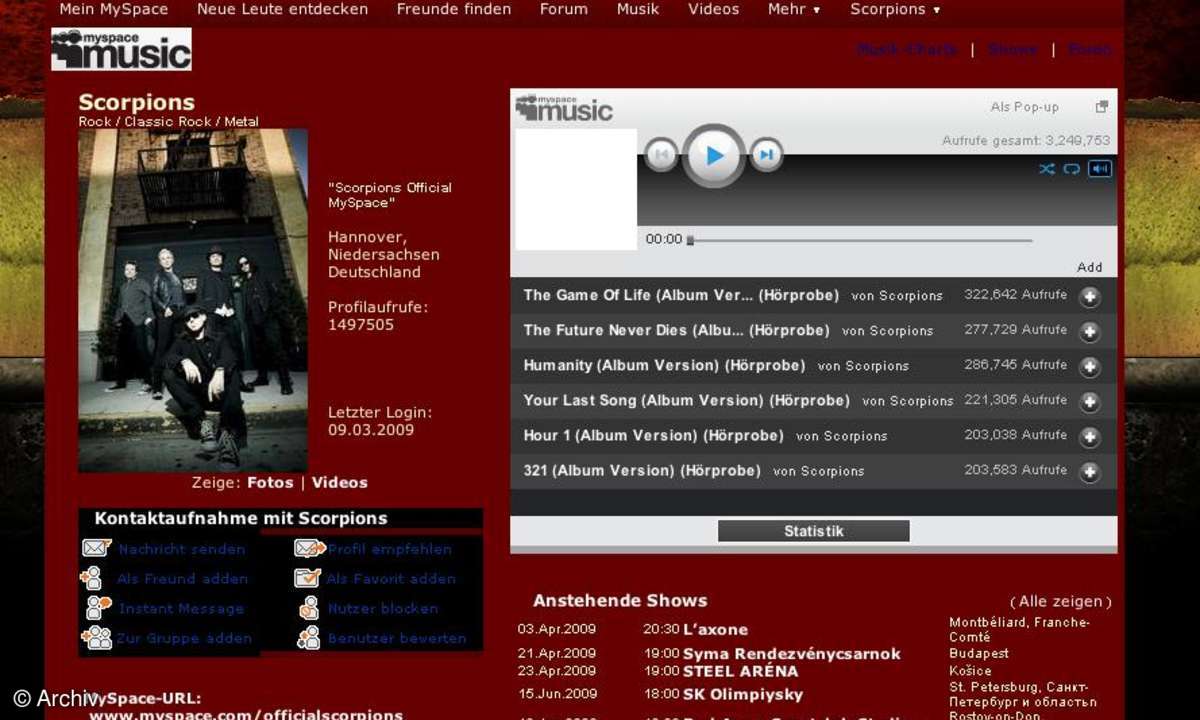This screenshot has width=1200, height=720.
Task: Show band Fotos link
Action: [x=270, y=482]
